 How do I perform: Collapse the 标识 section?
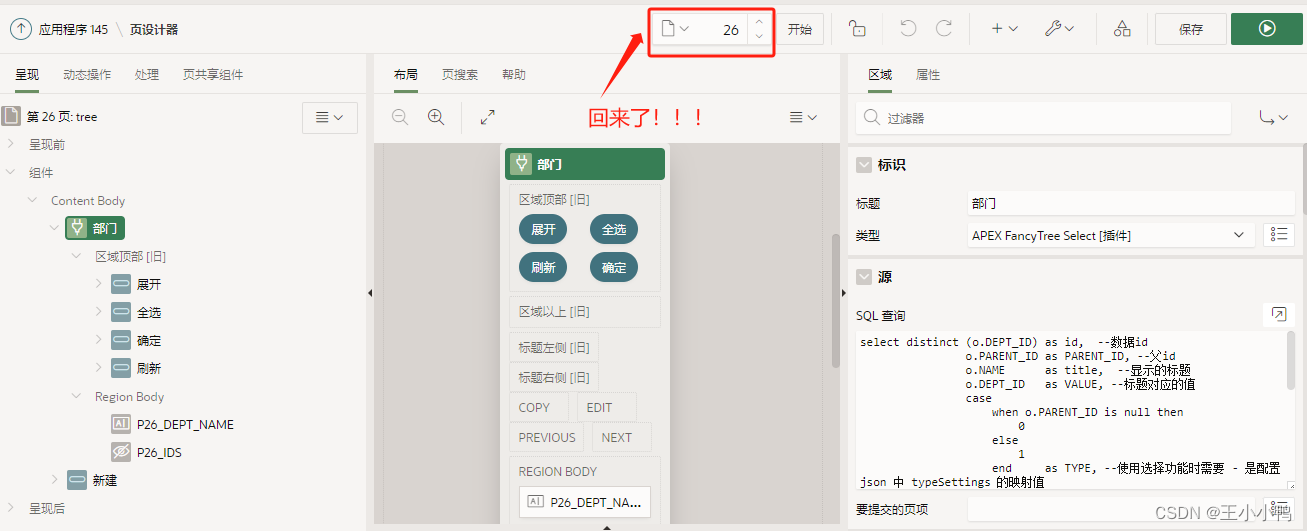[864, 165]
